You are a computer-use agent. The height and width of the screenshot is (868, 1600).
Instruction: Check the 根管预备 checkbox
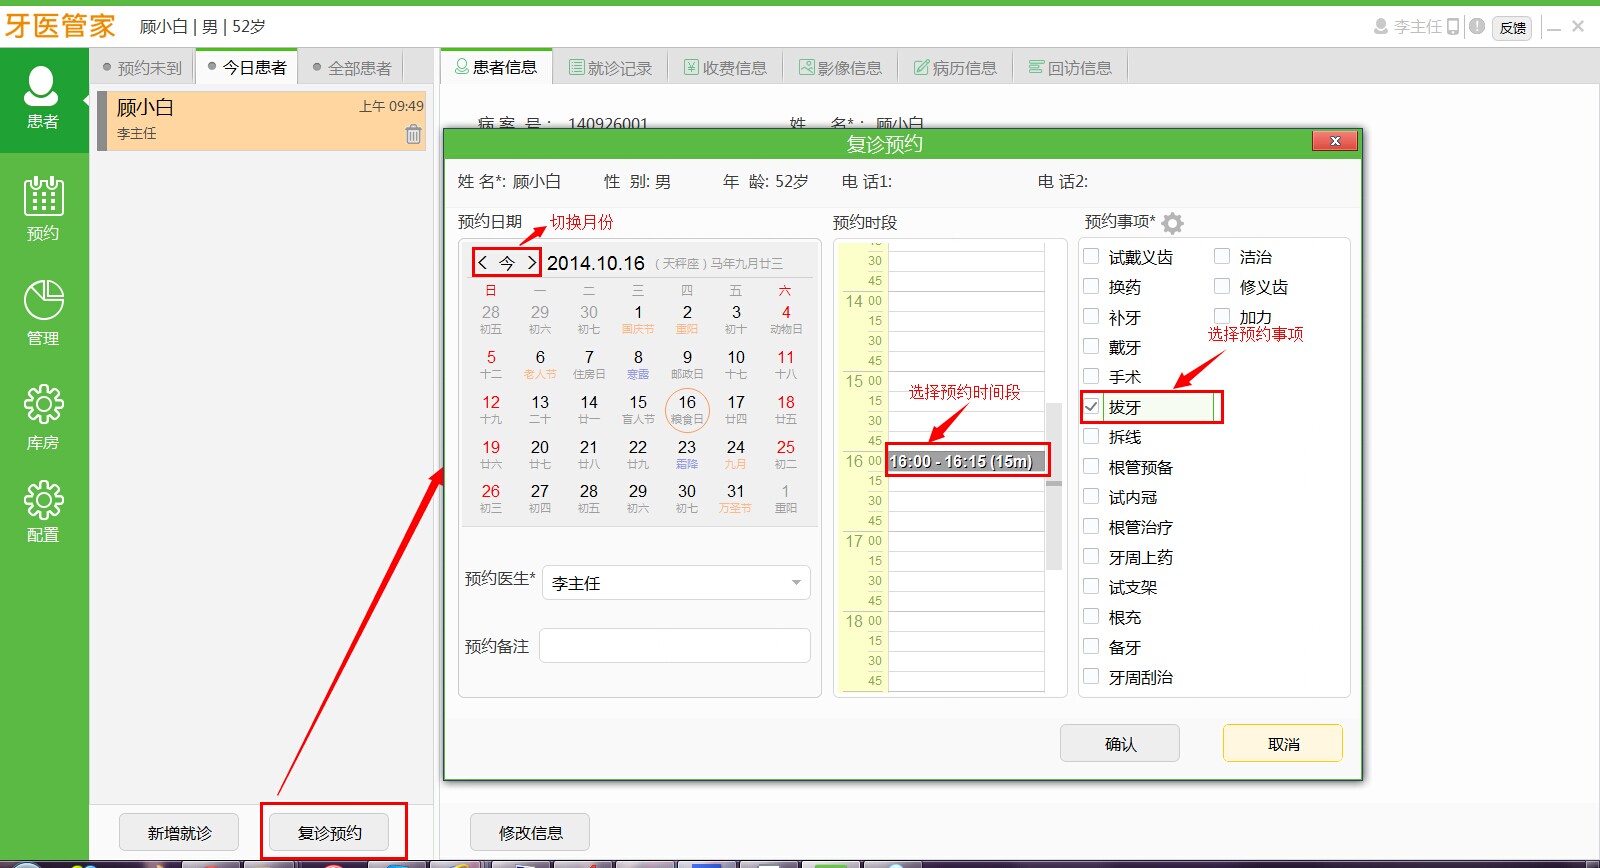pos(1091,467)
